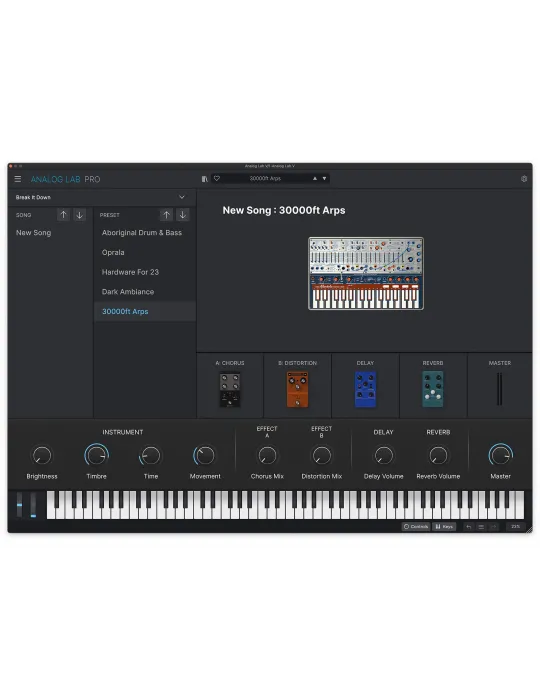Click the redo arrow in the bottom bar
Viewport: 540px width, 700px height.
point(493,527)
